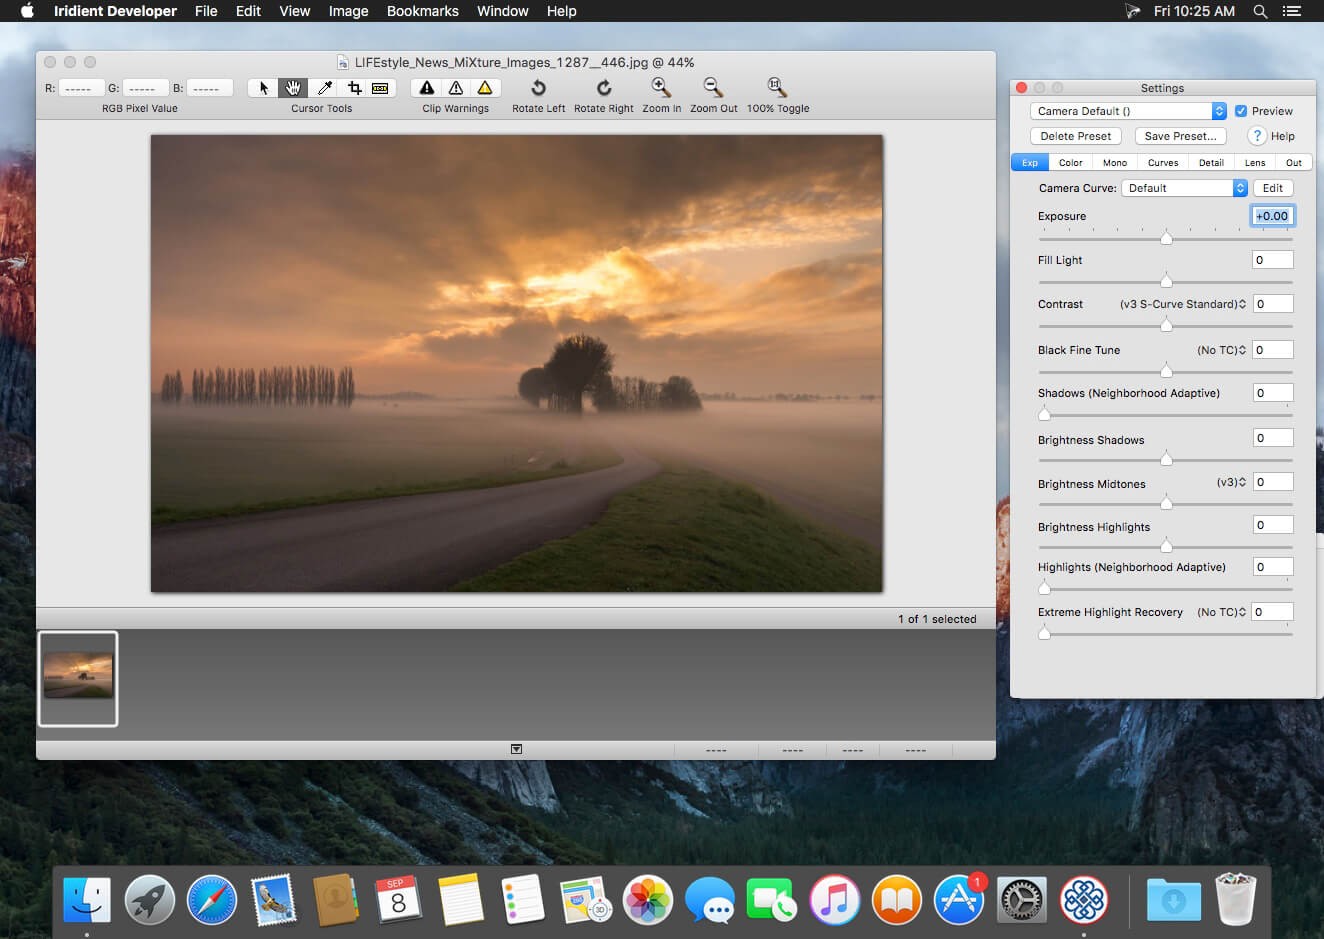Open the Bookmarks menu
The width and height of the screenshot is (1324, 939).
point(422,11)
